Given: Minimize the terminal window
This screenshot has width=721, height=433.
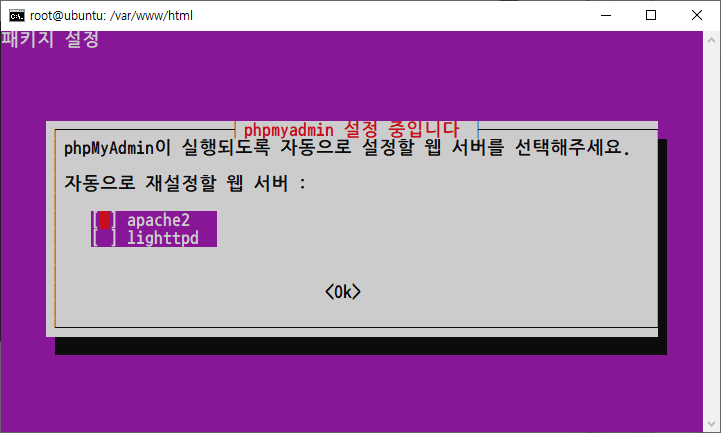Looking at the screenshot, I should click(x=606, y=15).
